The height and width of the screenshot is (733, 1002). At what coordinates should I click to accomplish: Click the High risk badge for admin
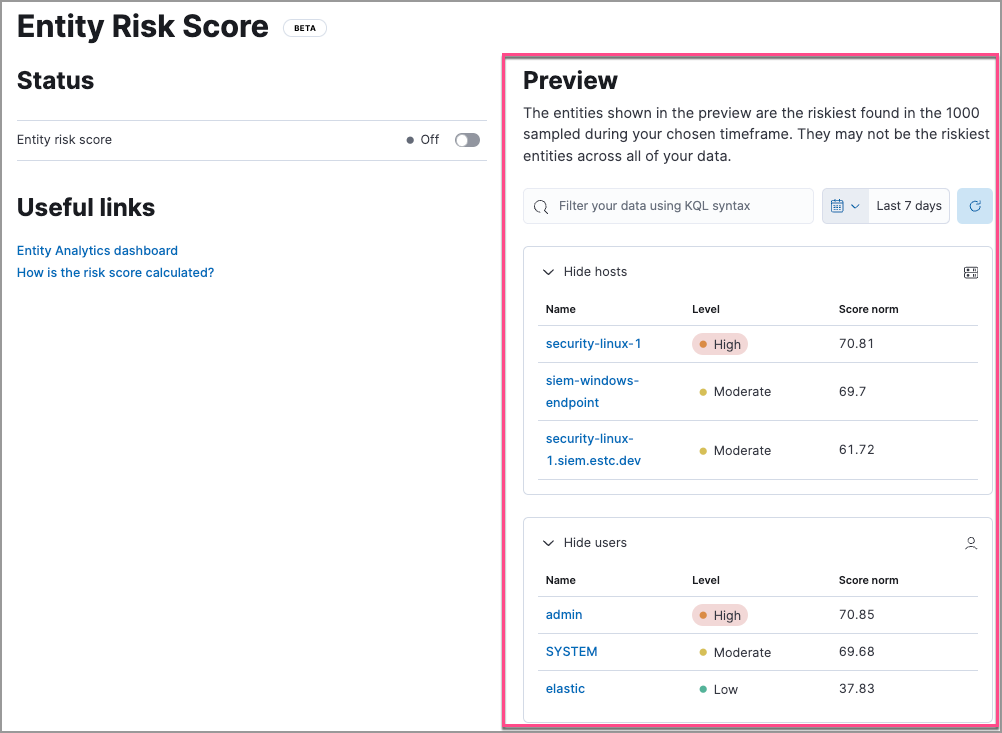coord(719,614)
